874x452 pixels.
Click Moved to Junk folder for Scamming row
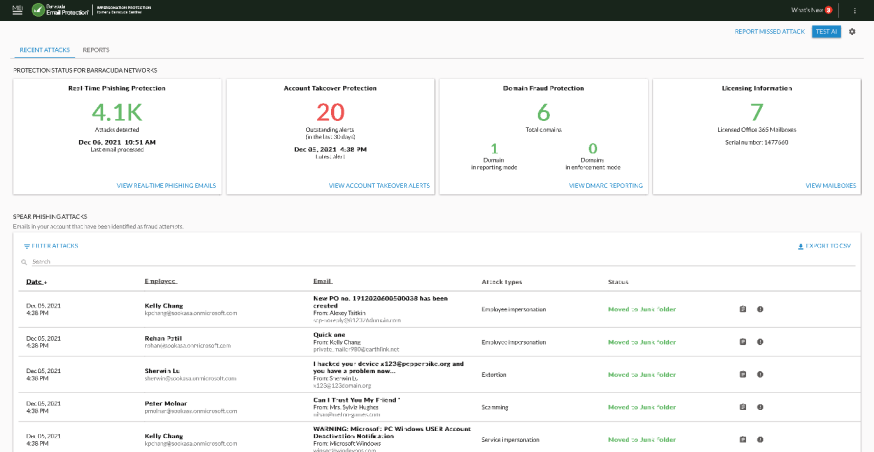click(642, 407)
